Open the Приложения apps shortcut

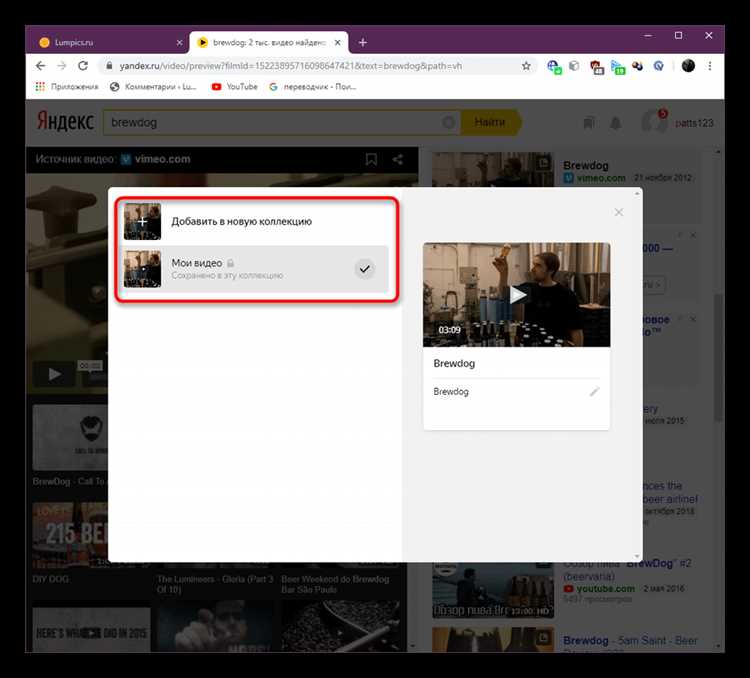pyautogui.click(x=66, y=87)
